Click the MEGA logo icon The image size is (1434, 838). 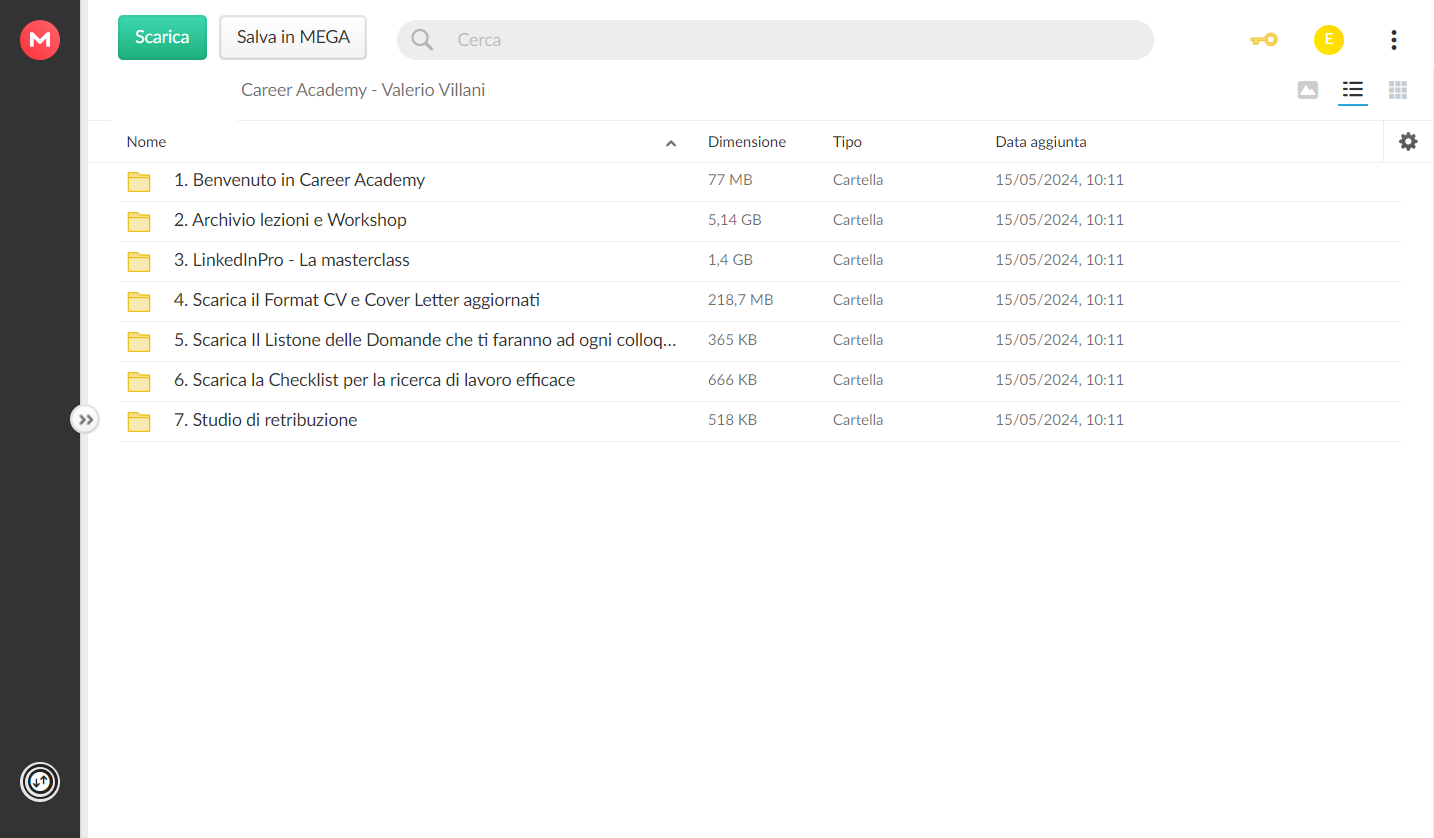click(40, 40)
